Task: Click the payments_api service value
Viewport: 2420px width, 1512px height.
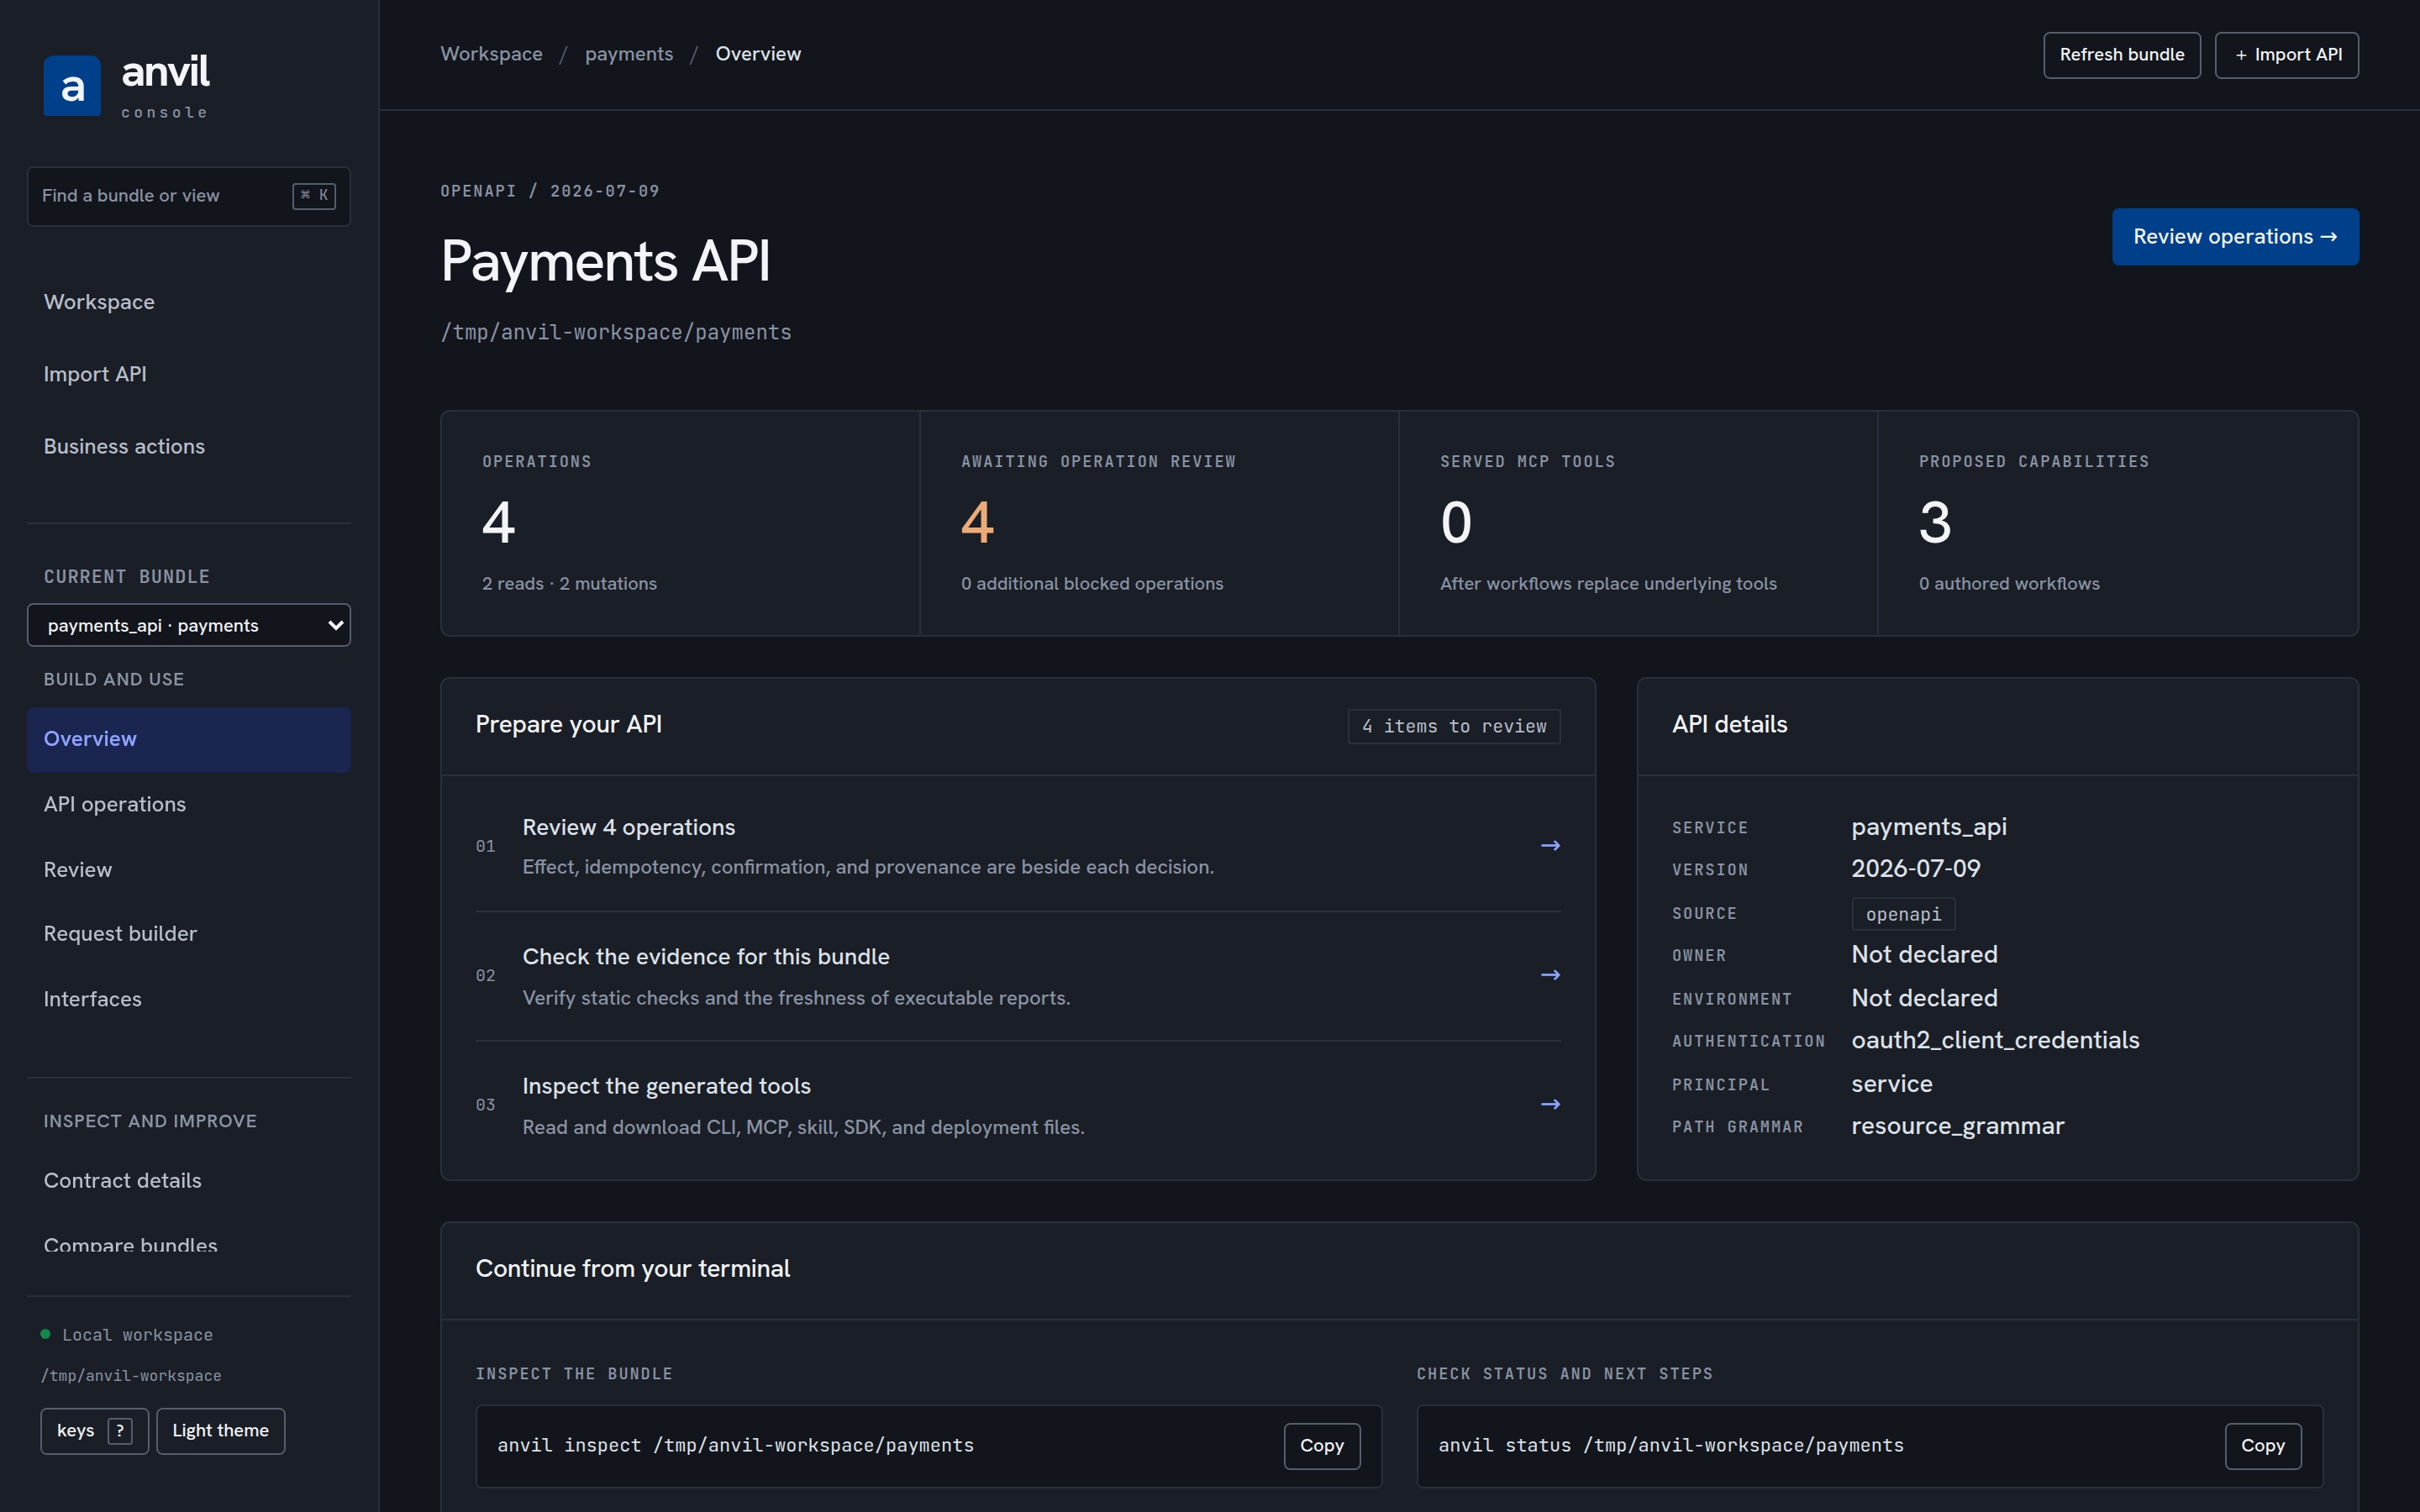Action: (1929, 828)
